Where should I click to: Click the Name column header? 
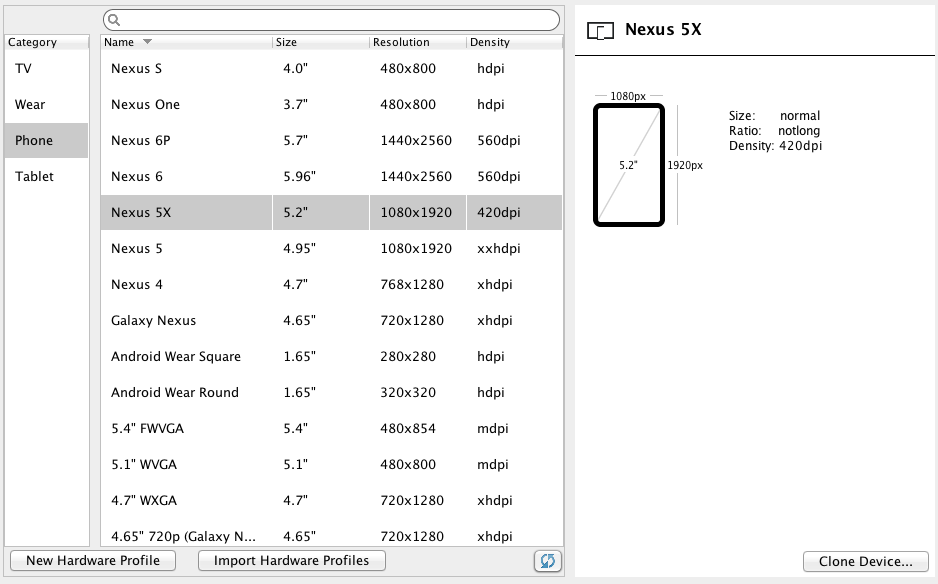click(186, 42)
